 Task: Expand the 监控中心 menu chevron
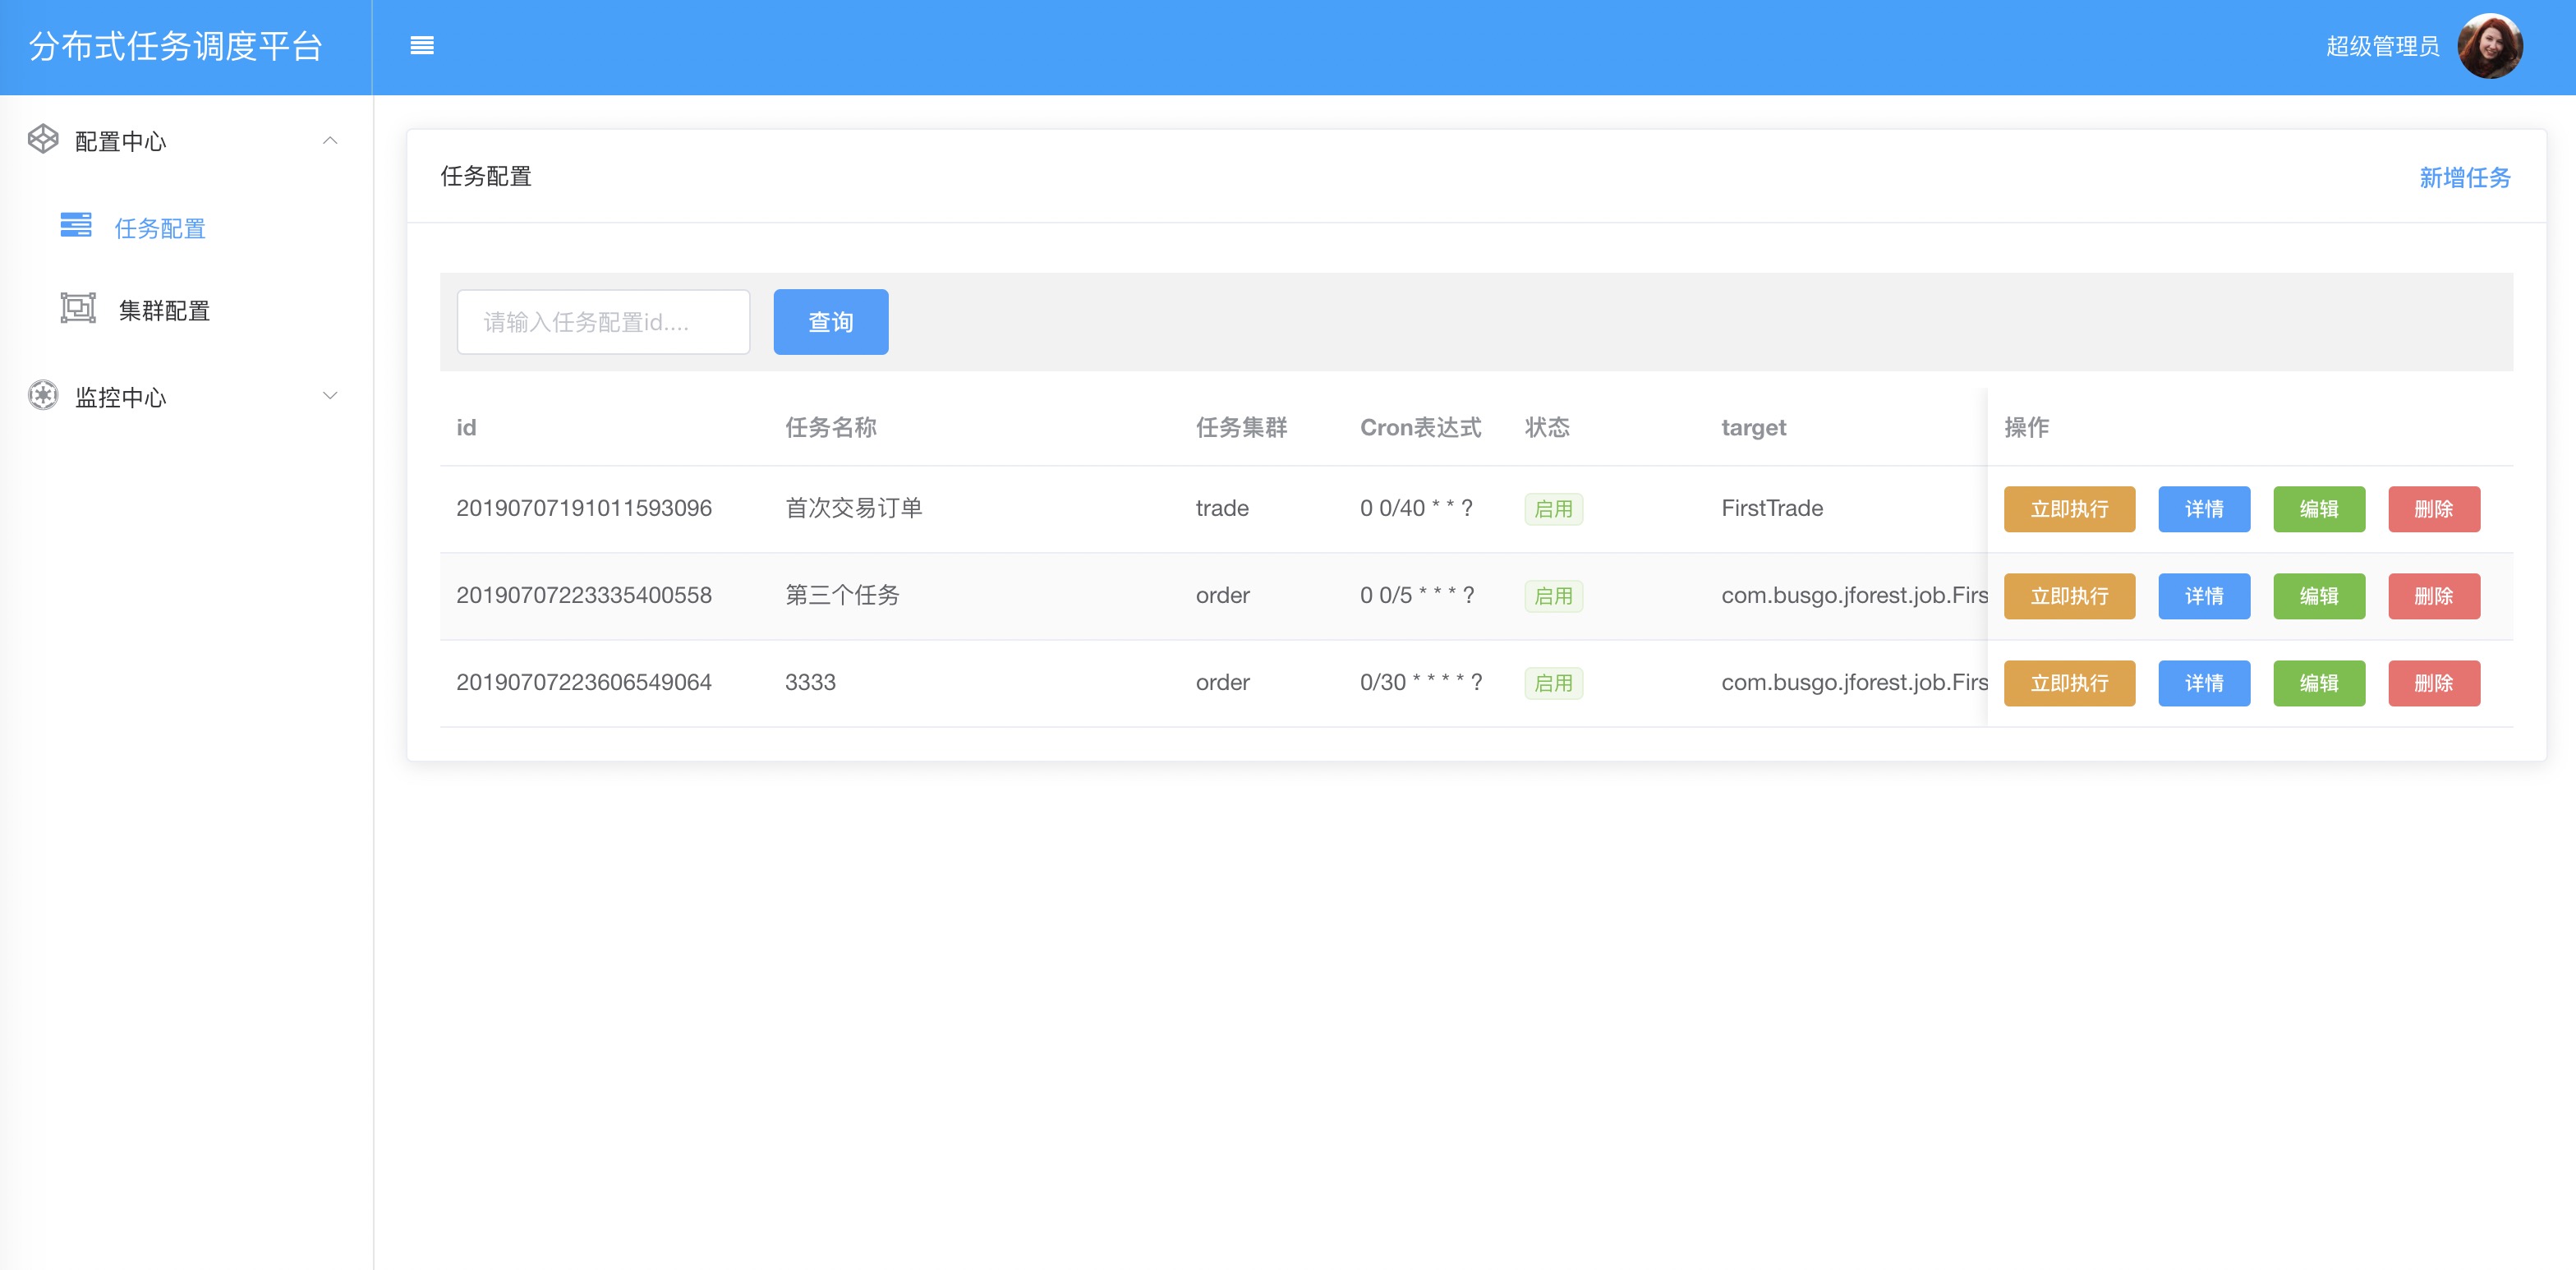pos(330,396)
